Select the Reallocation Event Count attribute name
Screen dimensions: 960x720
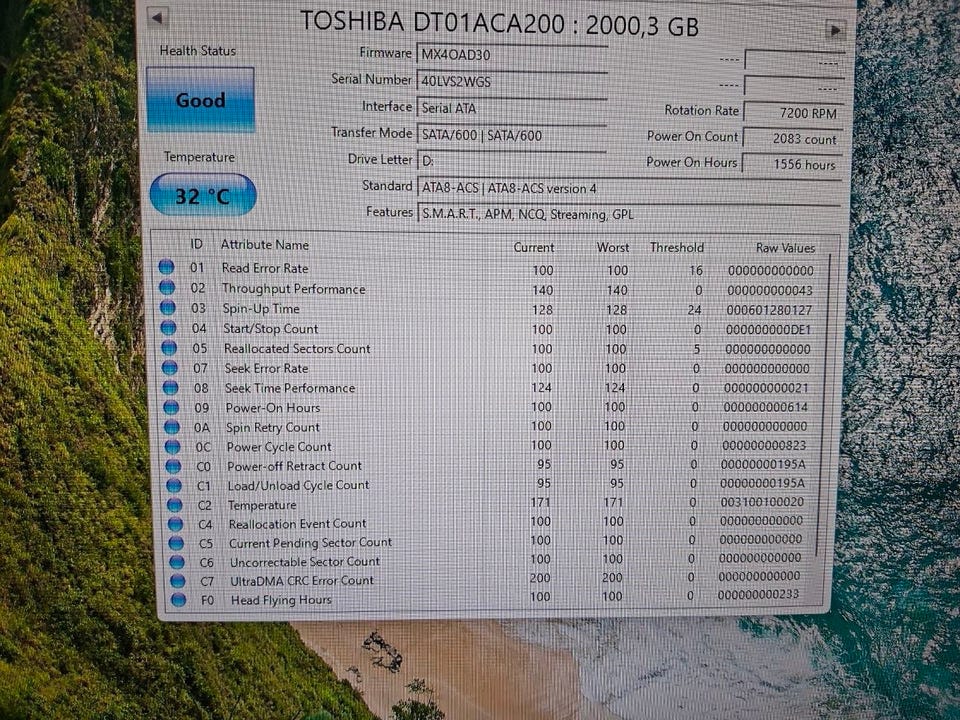tap(298, 524)
